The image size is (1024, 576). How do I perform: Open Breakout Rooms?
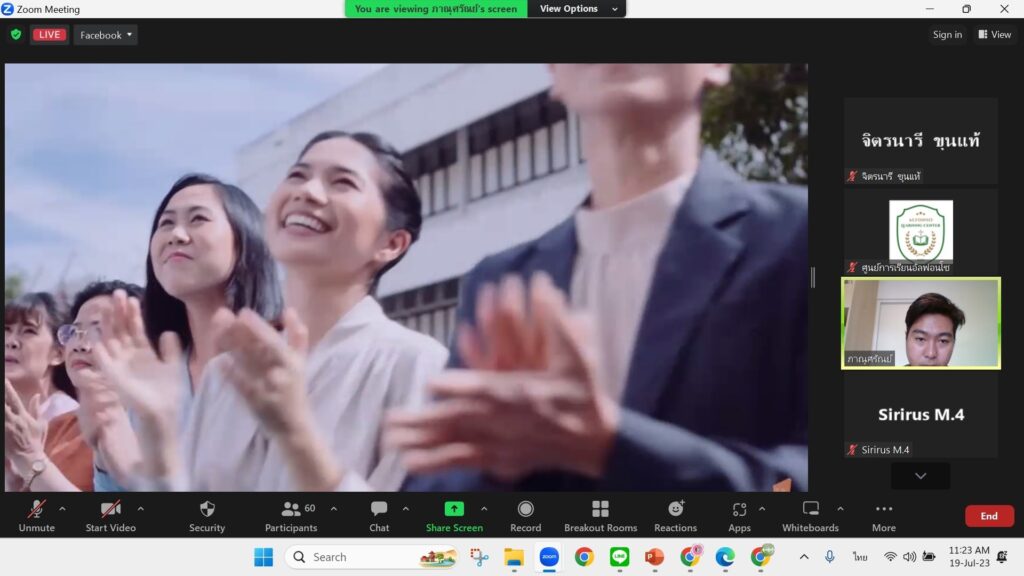[600, 510]
